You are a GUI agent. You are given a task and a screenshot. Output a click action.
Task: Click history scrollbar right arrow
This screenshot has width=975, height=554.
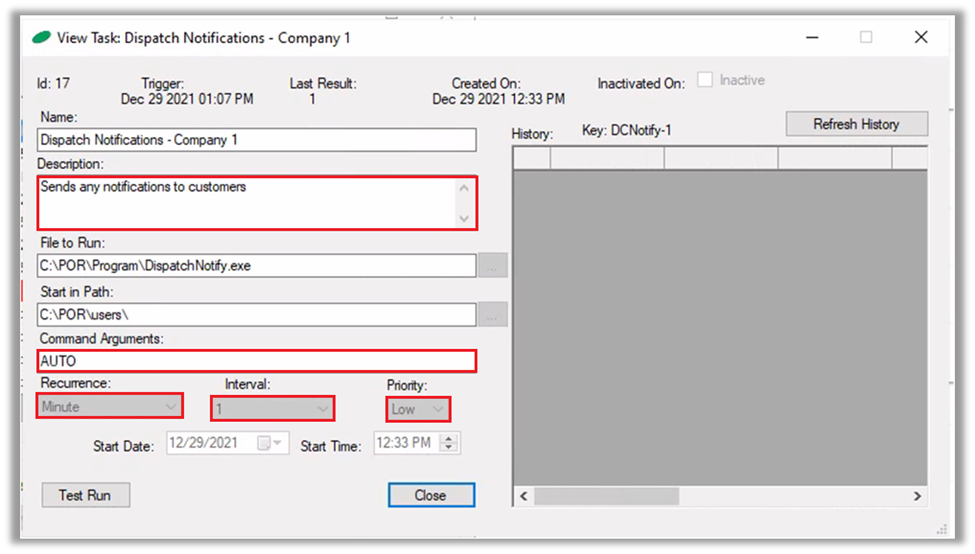(x=917, y=496)
